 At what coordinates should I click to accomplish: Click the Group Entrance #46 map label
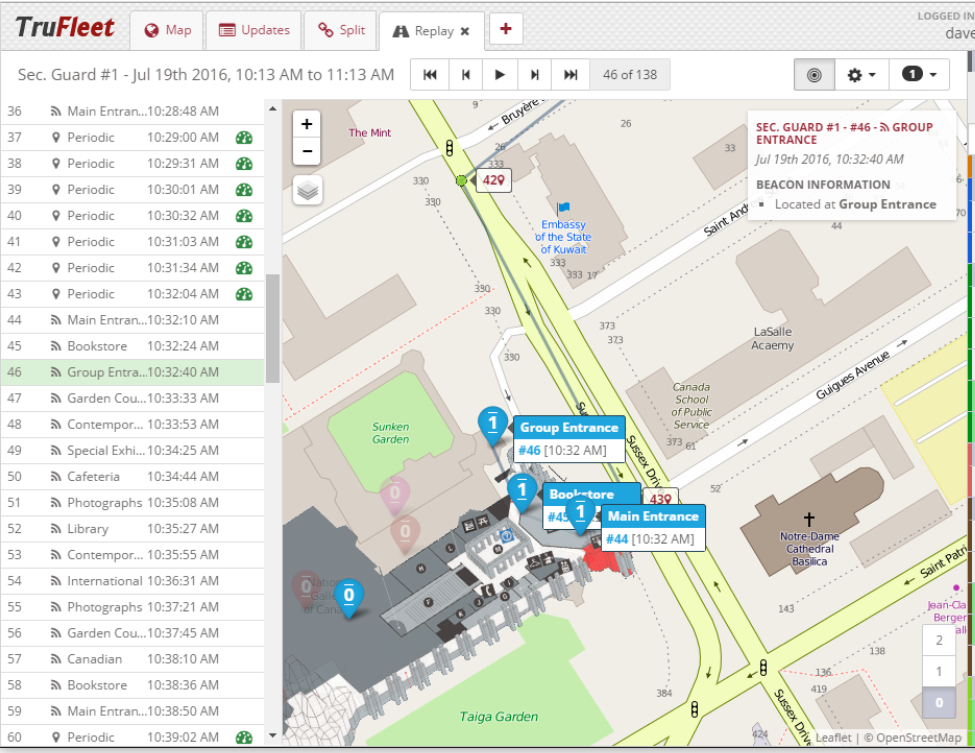coord(569,439)
